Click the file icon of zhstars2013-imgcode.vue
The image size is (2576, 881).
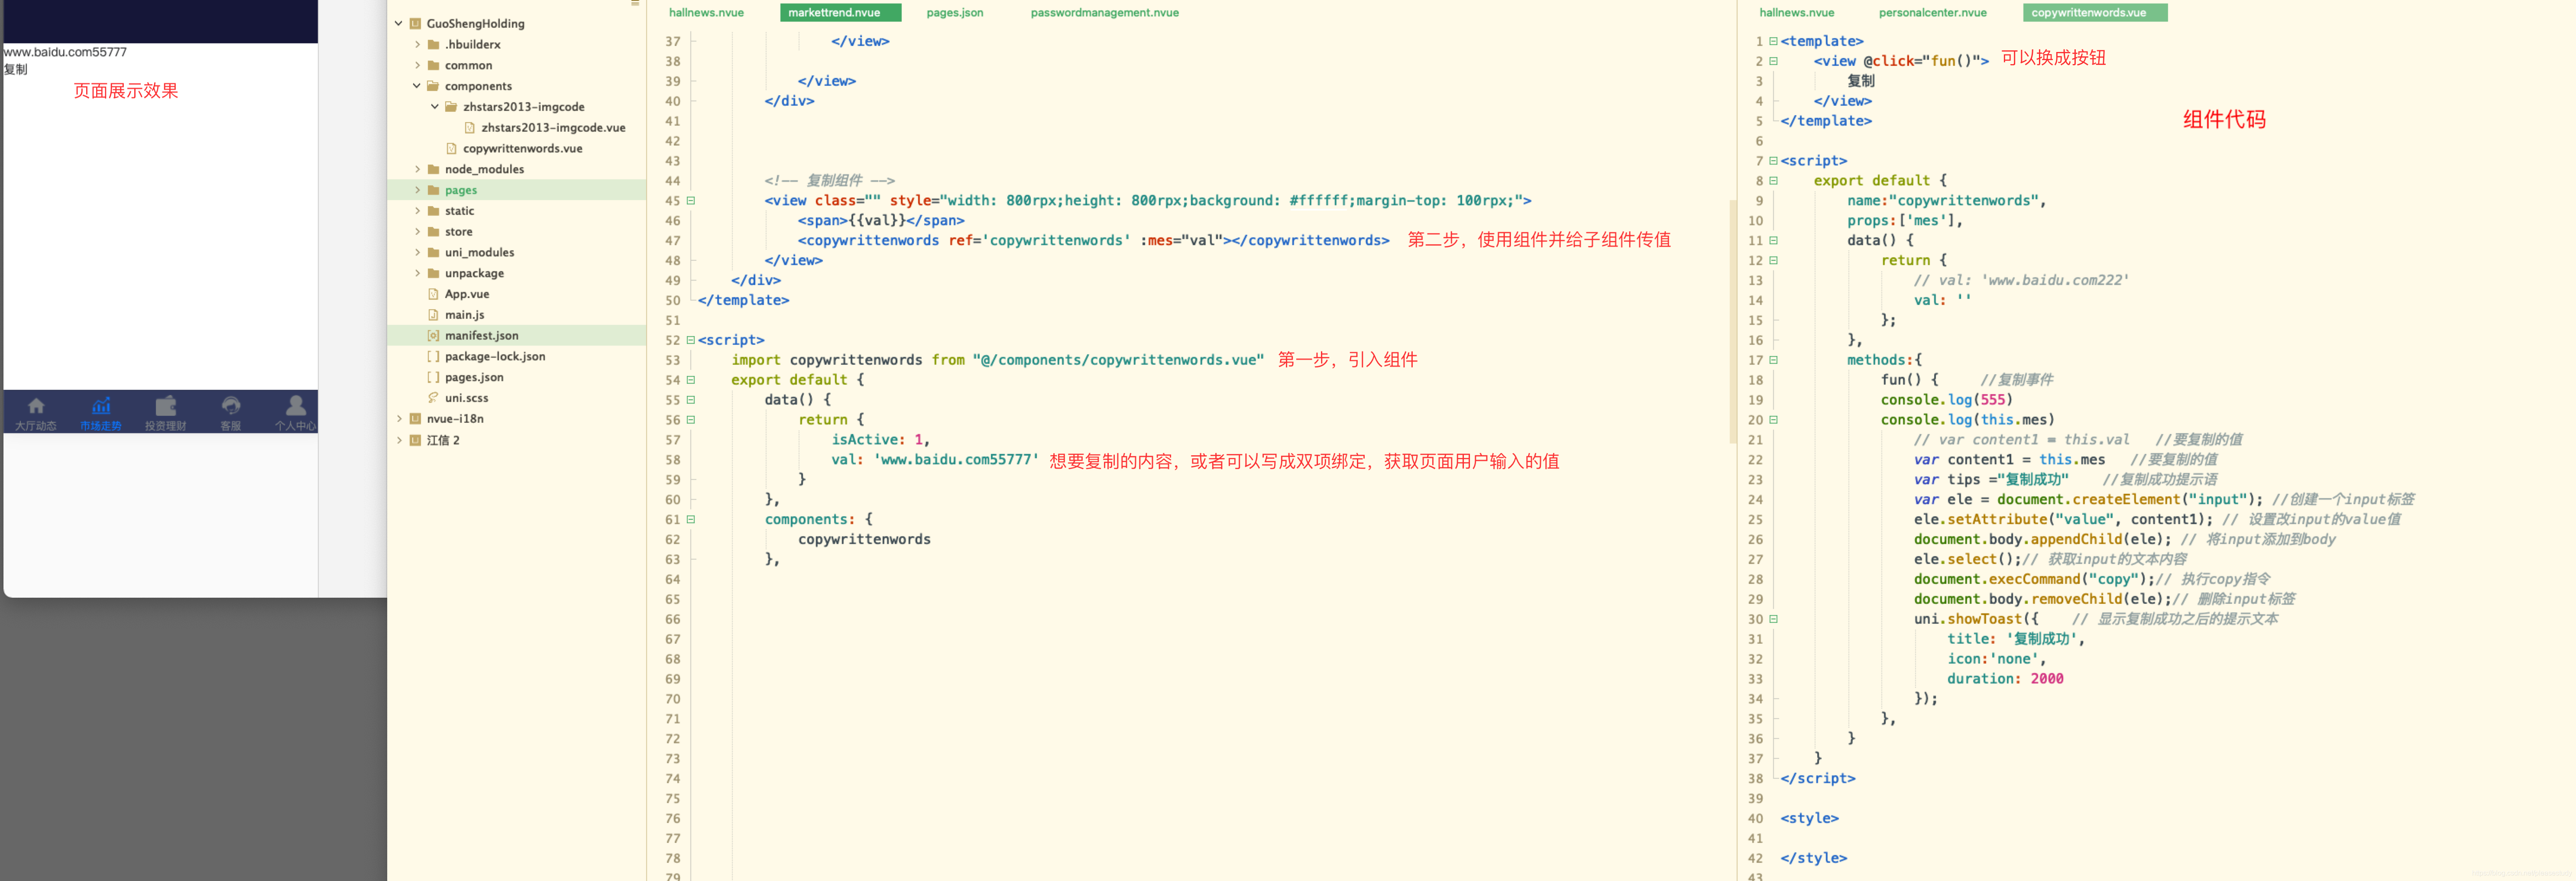[x=470, y=128]
